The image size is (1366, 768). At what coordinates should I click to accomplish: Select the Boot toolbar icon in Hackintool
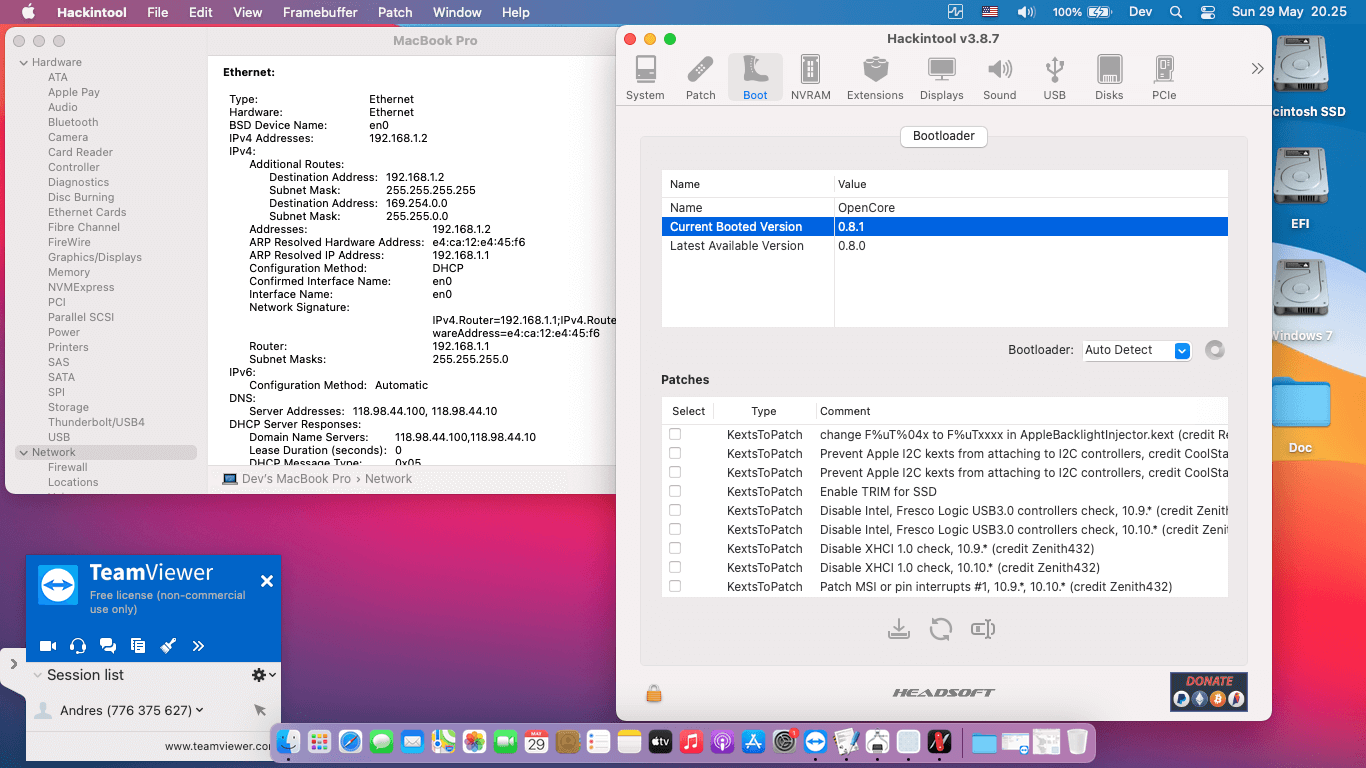coord(755,78)
